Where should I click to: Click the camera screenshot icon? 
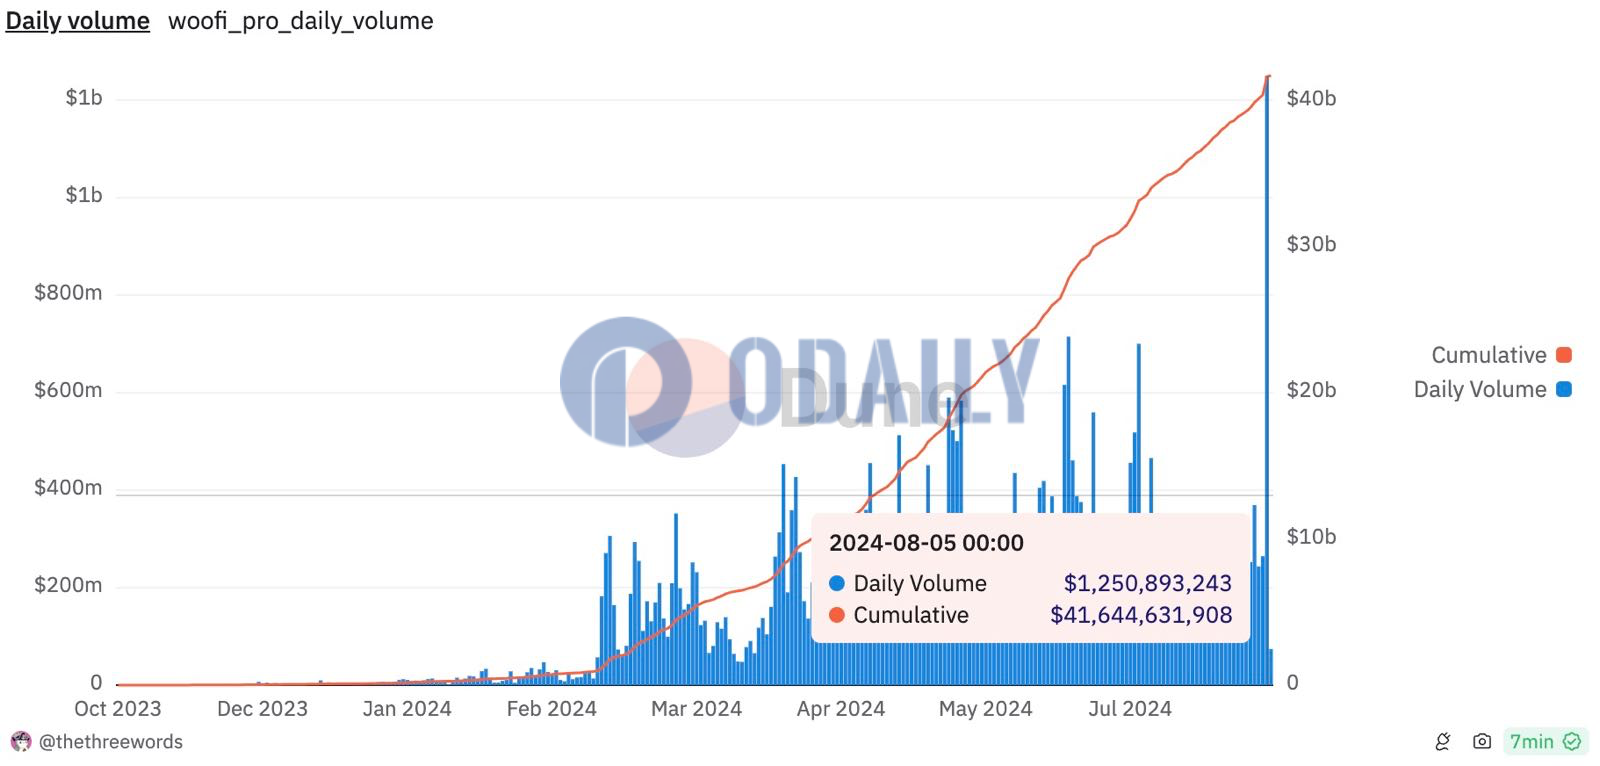(1482, 742)
